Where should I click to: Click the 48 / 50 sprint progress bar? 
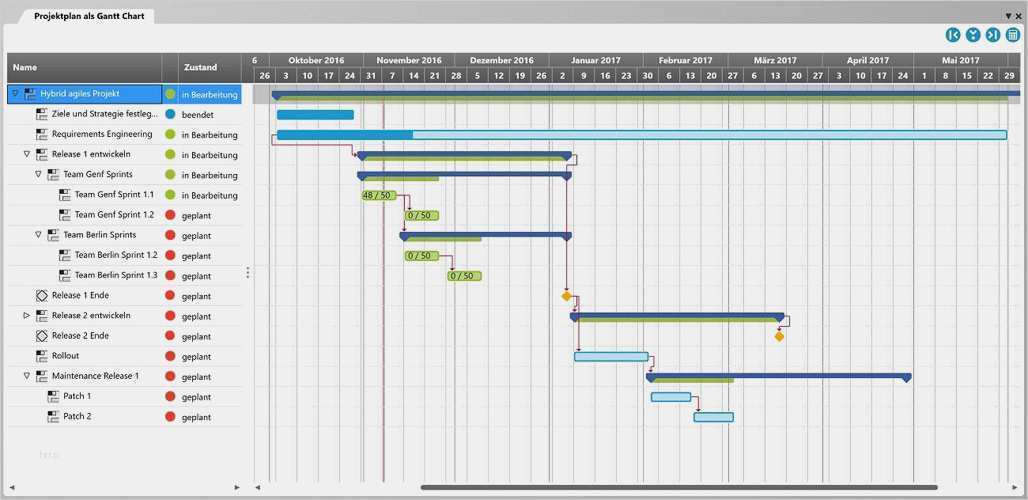point(379,195)
